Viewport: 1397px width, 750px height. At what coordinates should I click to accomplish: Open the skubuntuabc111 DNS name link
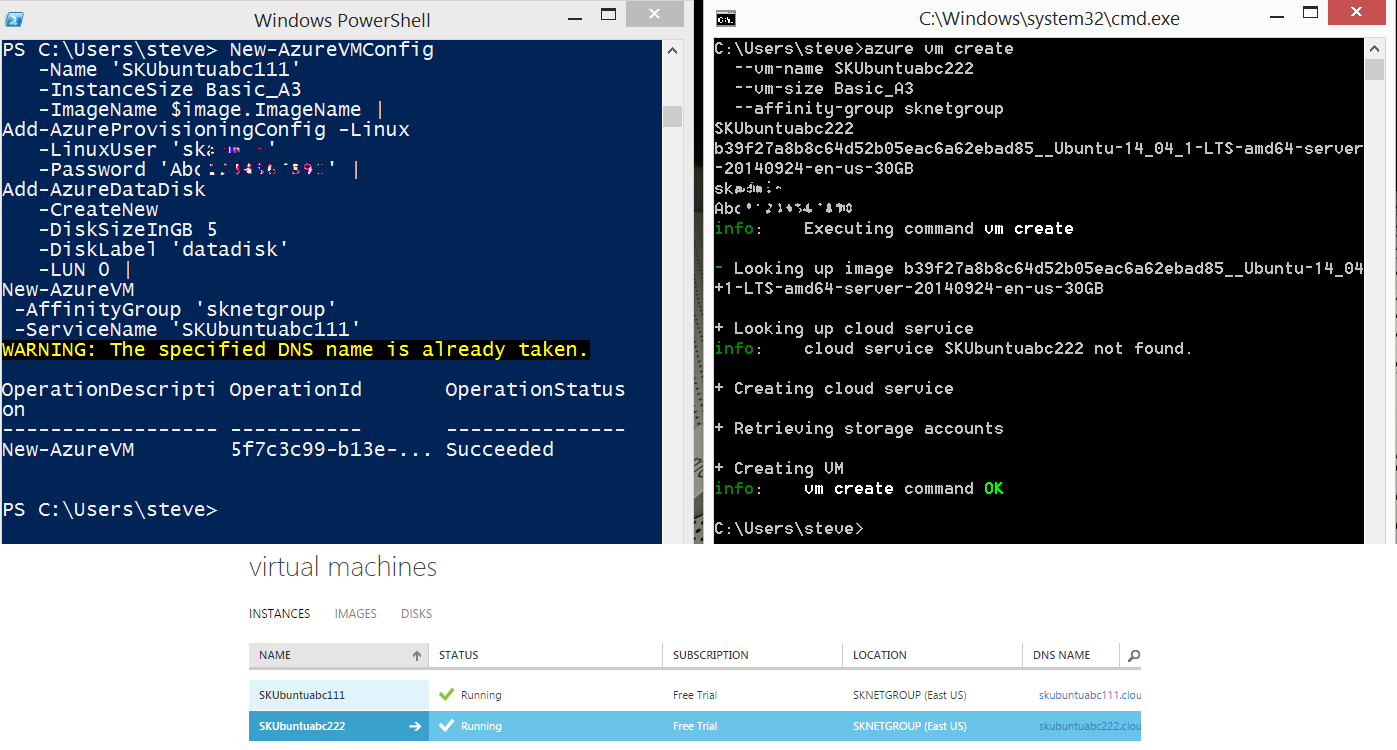[x=1090, y=695]
